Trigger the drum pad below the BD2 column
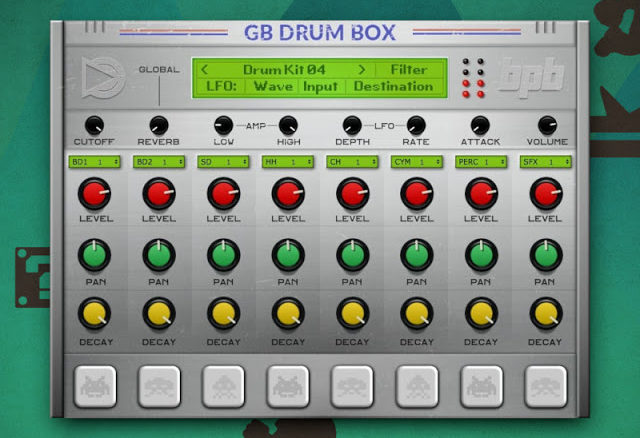This screenshot has height=438, width=640. [159, 386]
